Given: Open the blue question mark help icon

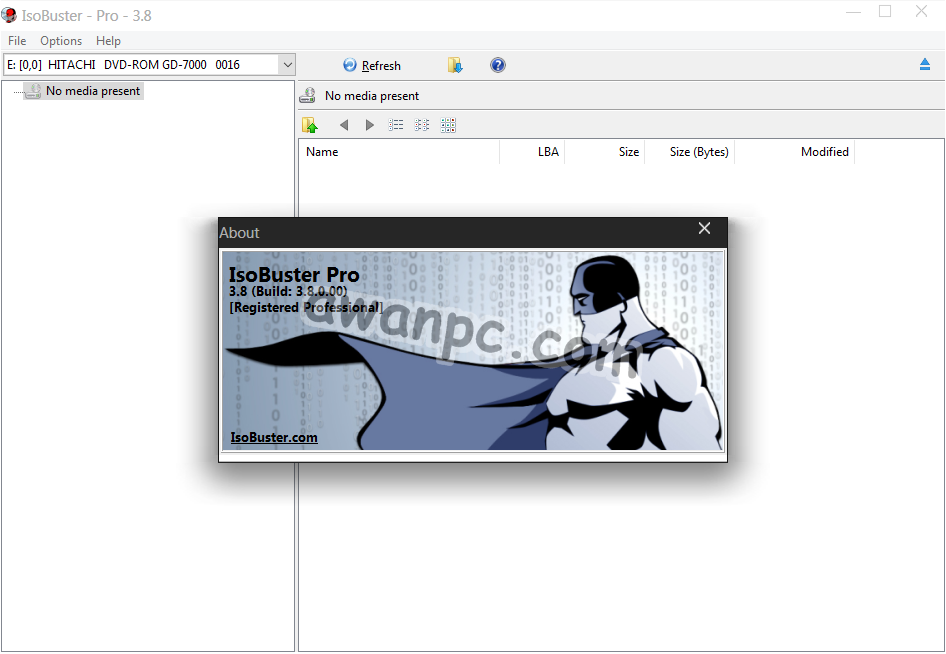Looking at the screenshot, I should [498, 65].
